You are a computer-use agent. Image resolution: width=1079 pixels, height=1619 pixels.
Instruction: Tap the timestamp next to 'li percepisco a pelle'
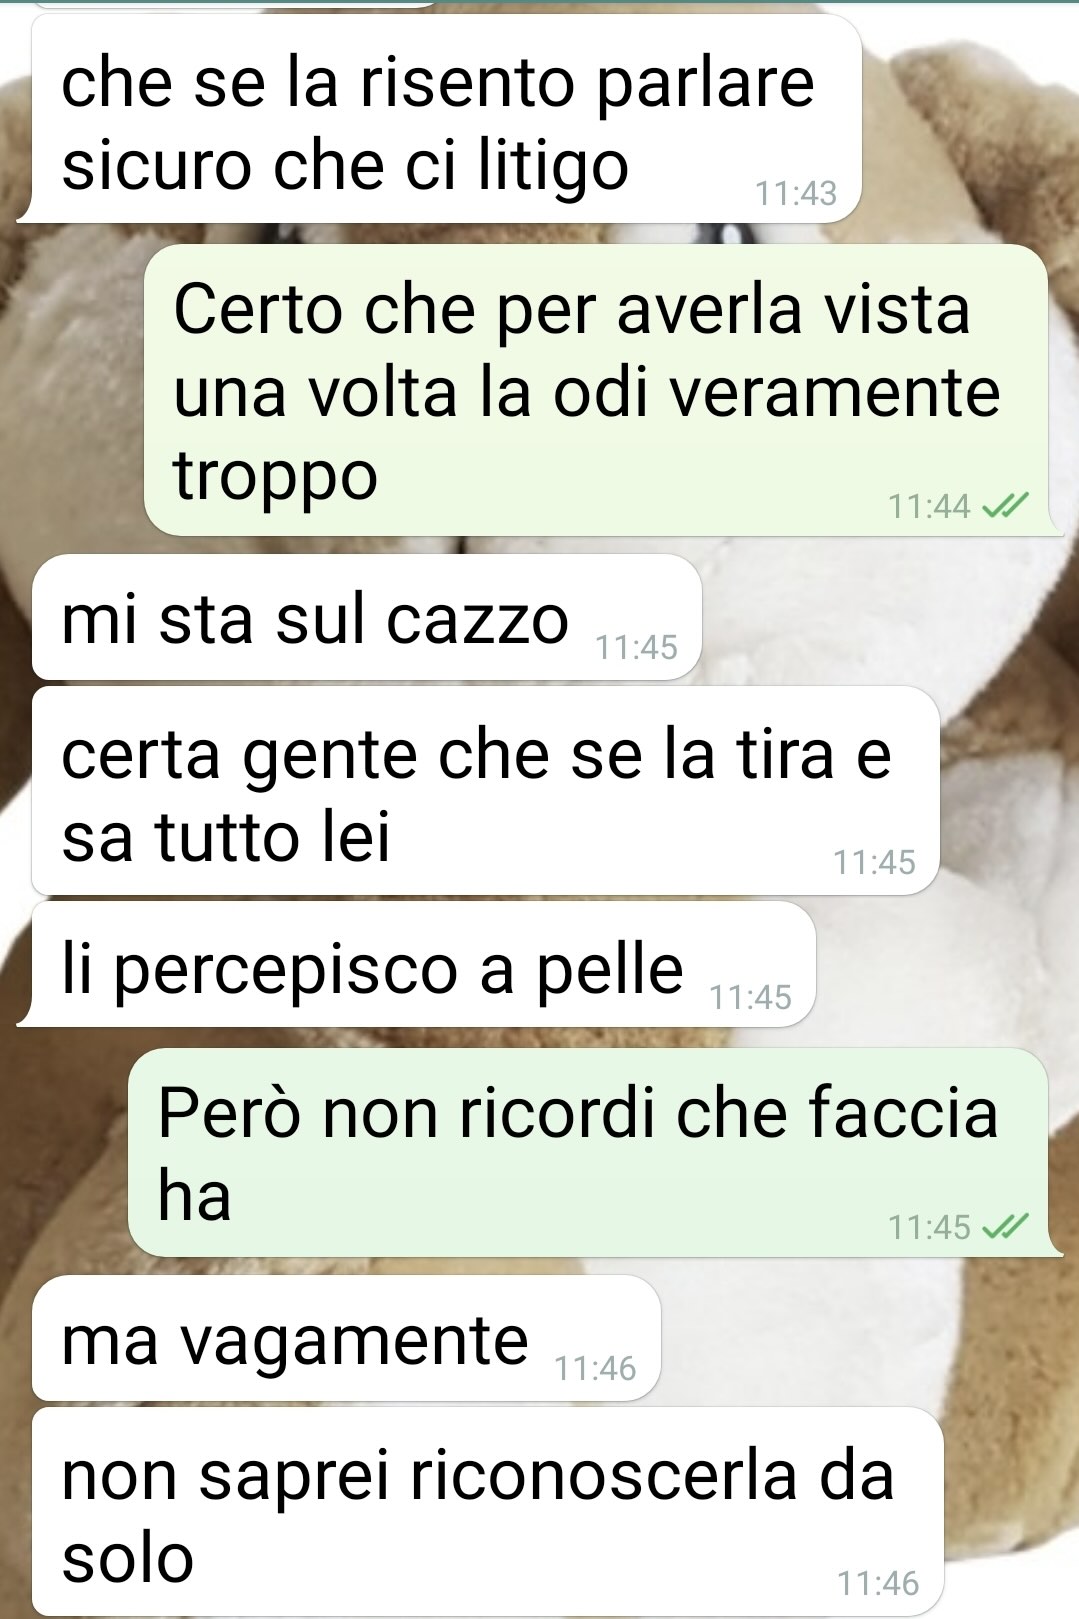tap(750, 997)
